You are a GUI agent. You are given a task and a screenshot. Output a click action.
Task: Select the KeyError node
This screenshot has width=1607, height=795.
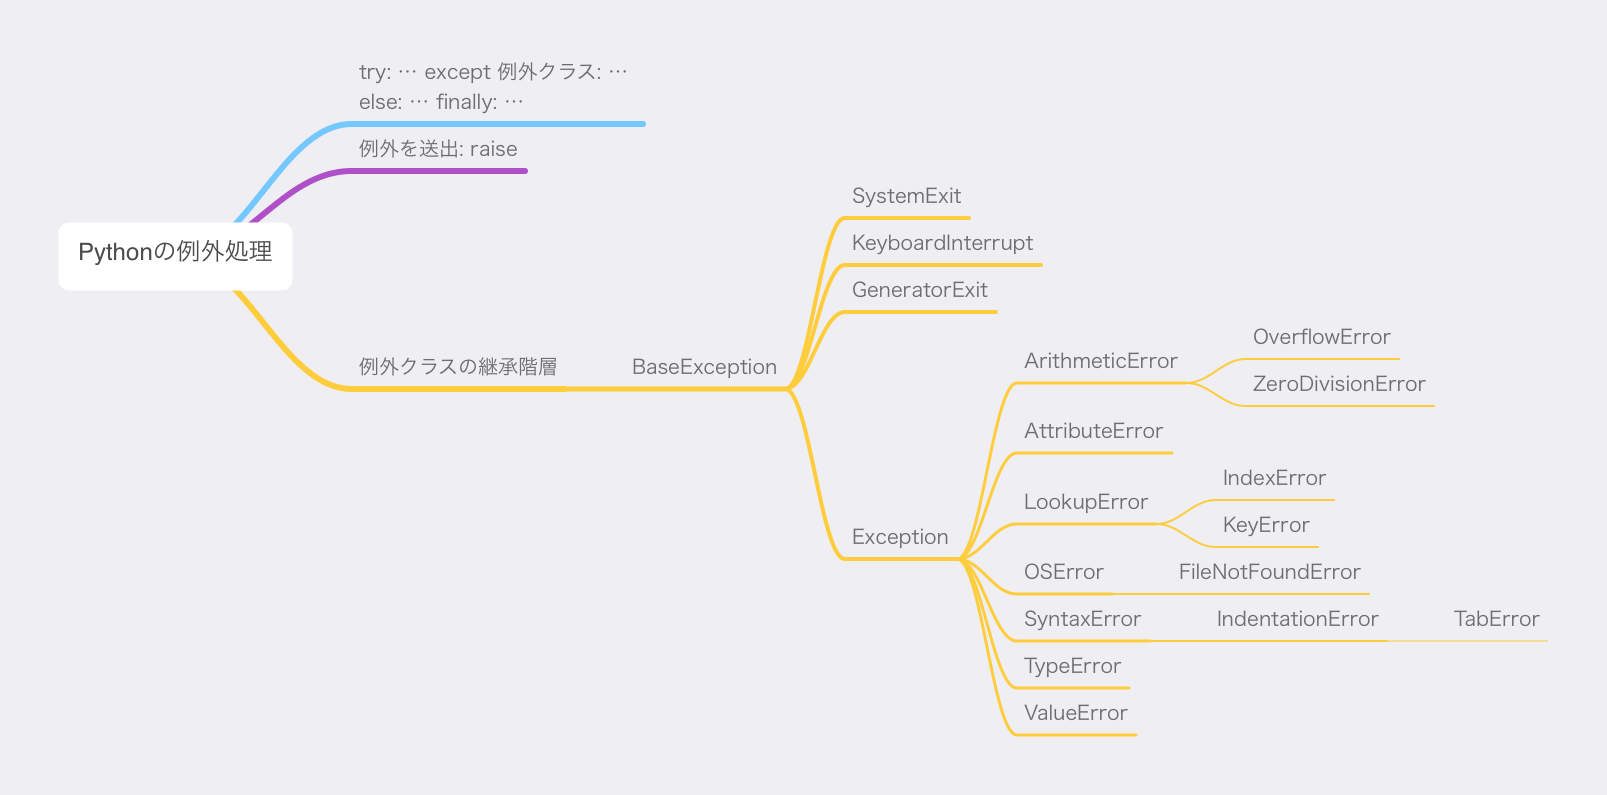[1265, 525]
